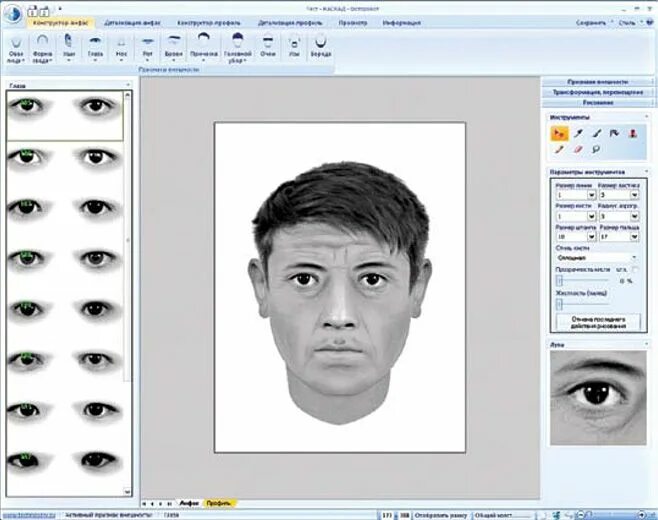Click first quick access save icon
658x520 pixels.
[x=32, y=11]
